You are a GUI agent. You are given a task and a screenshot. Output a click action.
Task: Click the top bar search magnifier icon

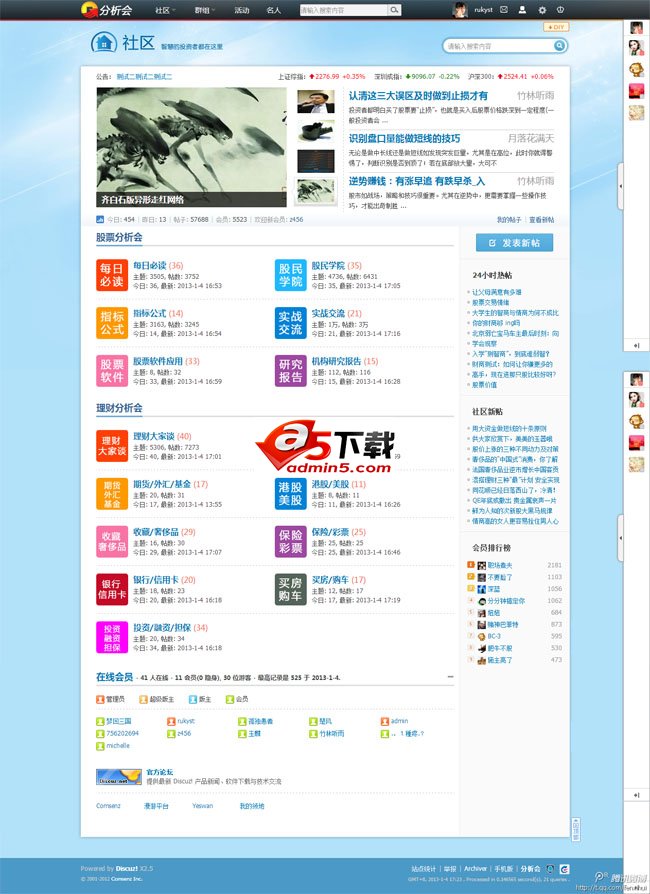[x=395, y=10]
